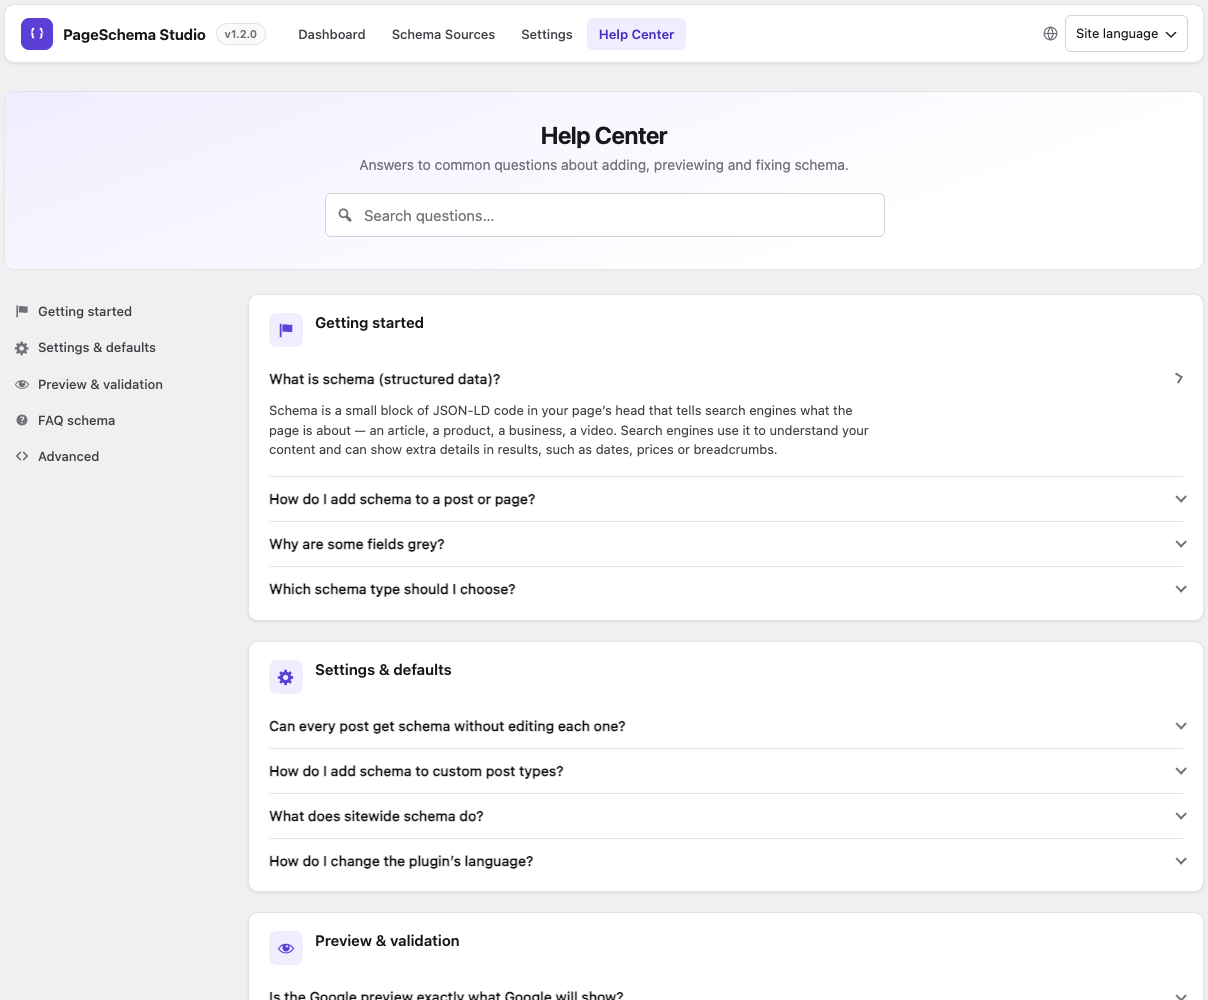The image size is (1208, 1000).
Task: Click the Help Center page heading
Action: (x=604, y=136)
